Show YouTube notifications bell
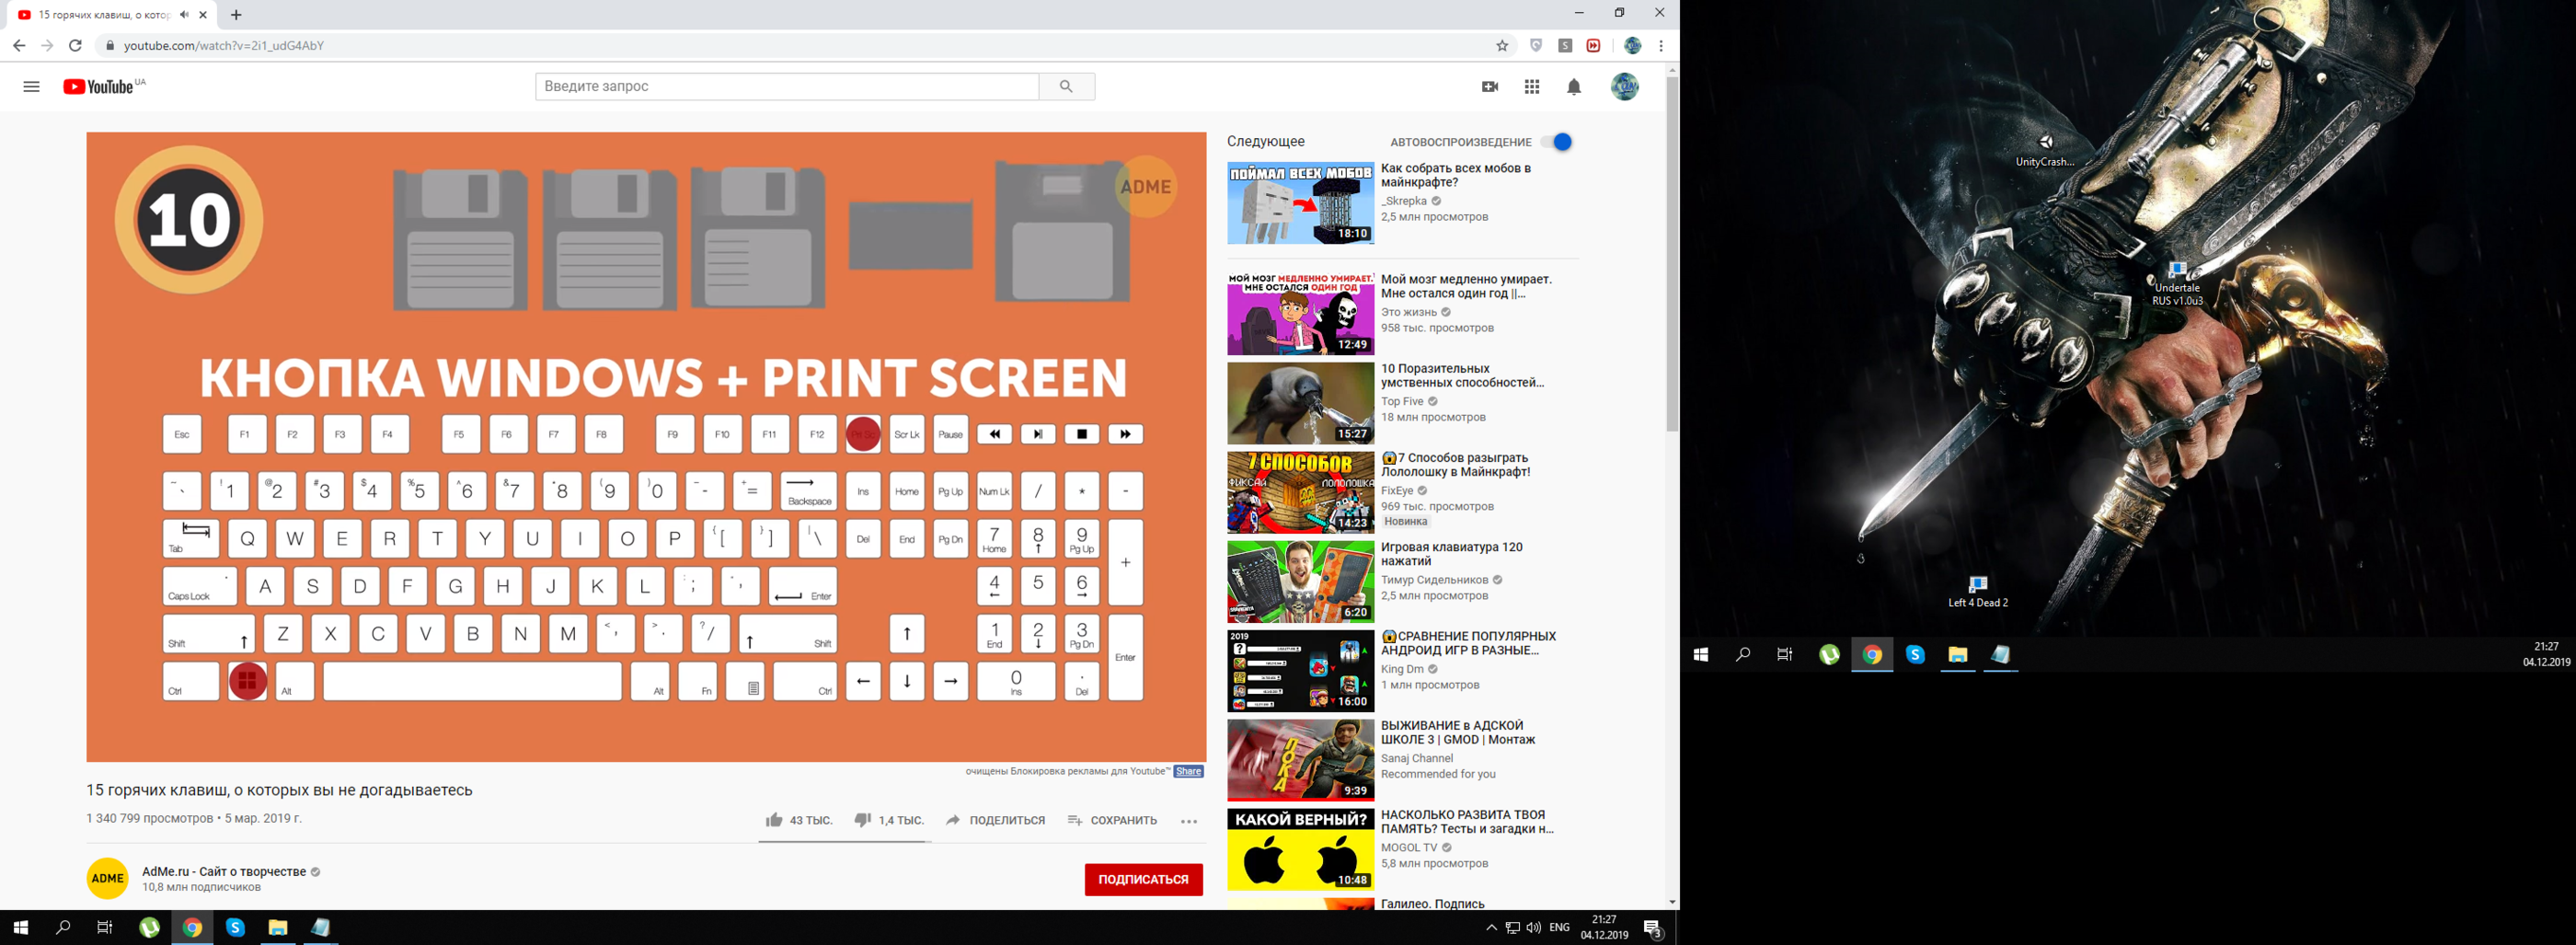Image resolution: width=2576 pixels, height=945 pixels. [x=1574, y=87]
